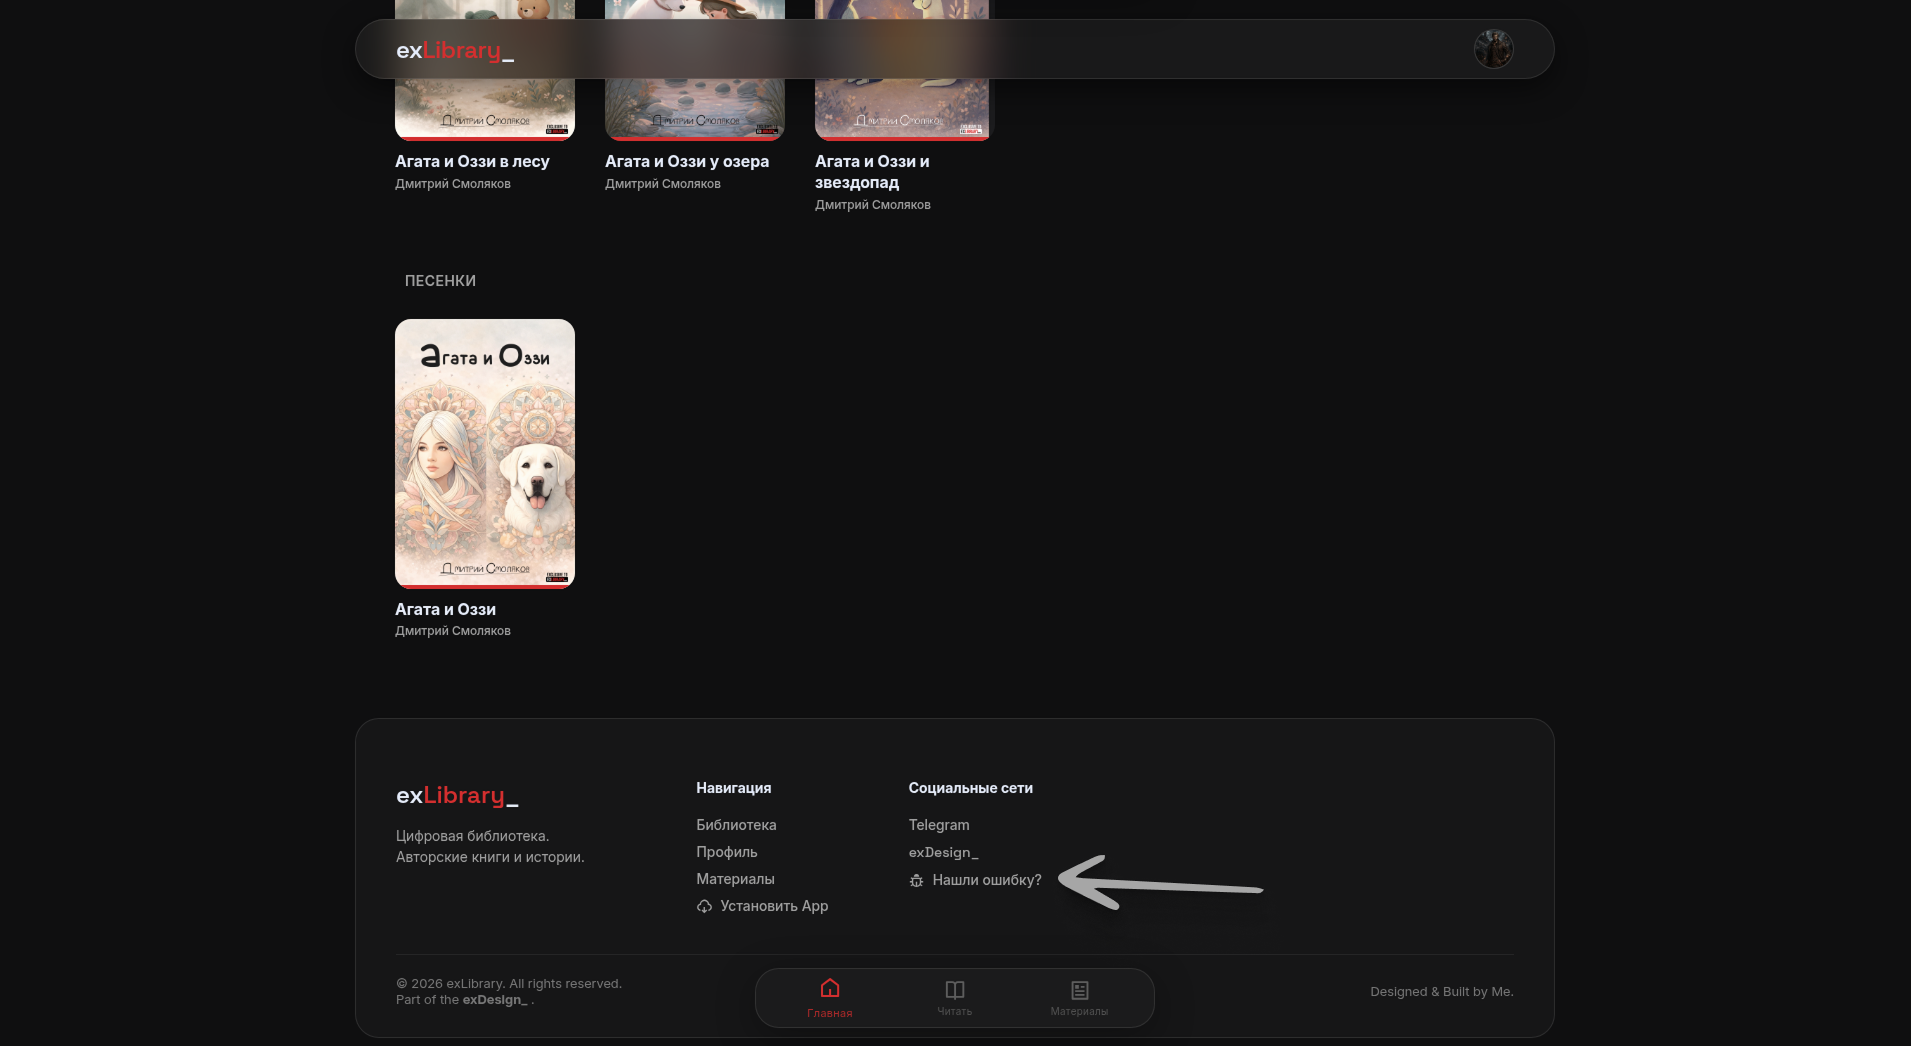Viewport: 1911px width, 1046px height.
Task: Open Агата и Оззи у озера title
Action: pyautogui.click(x=686, y=162)
